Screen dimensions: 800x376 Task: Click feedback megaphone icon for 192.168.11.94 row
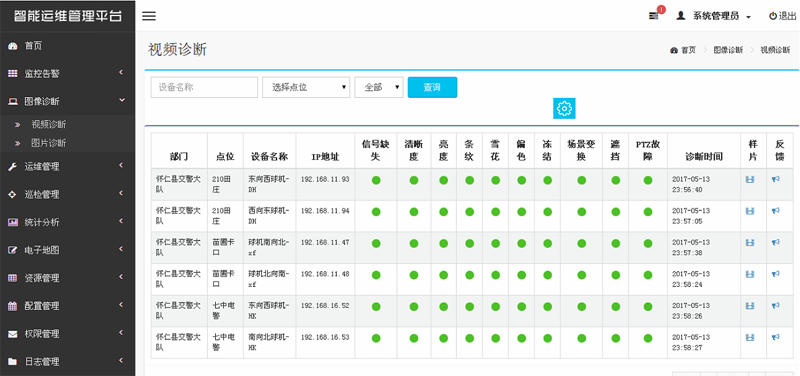click(x=776, y=211)
